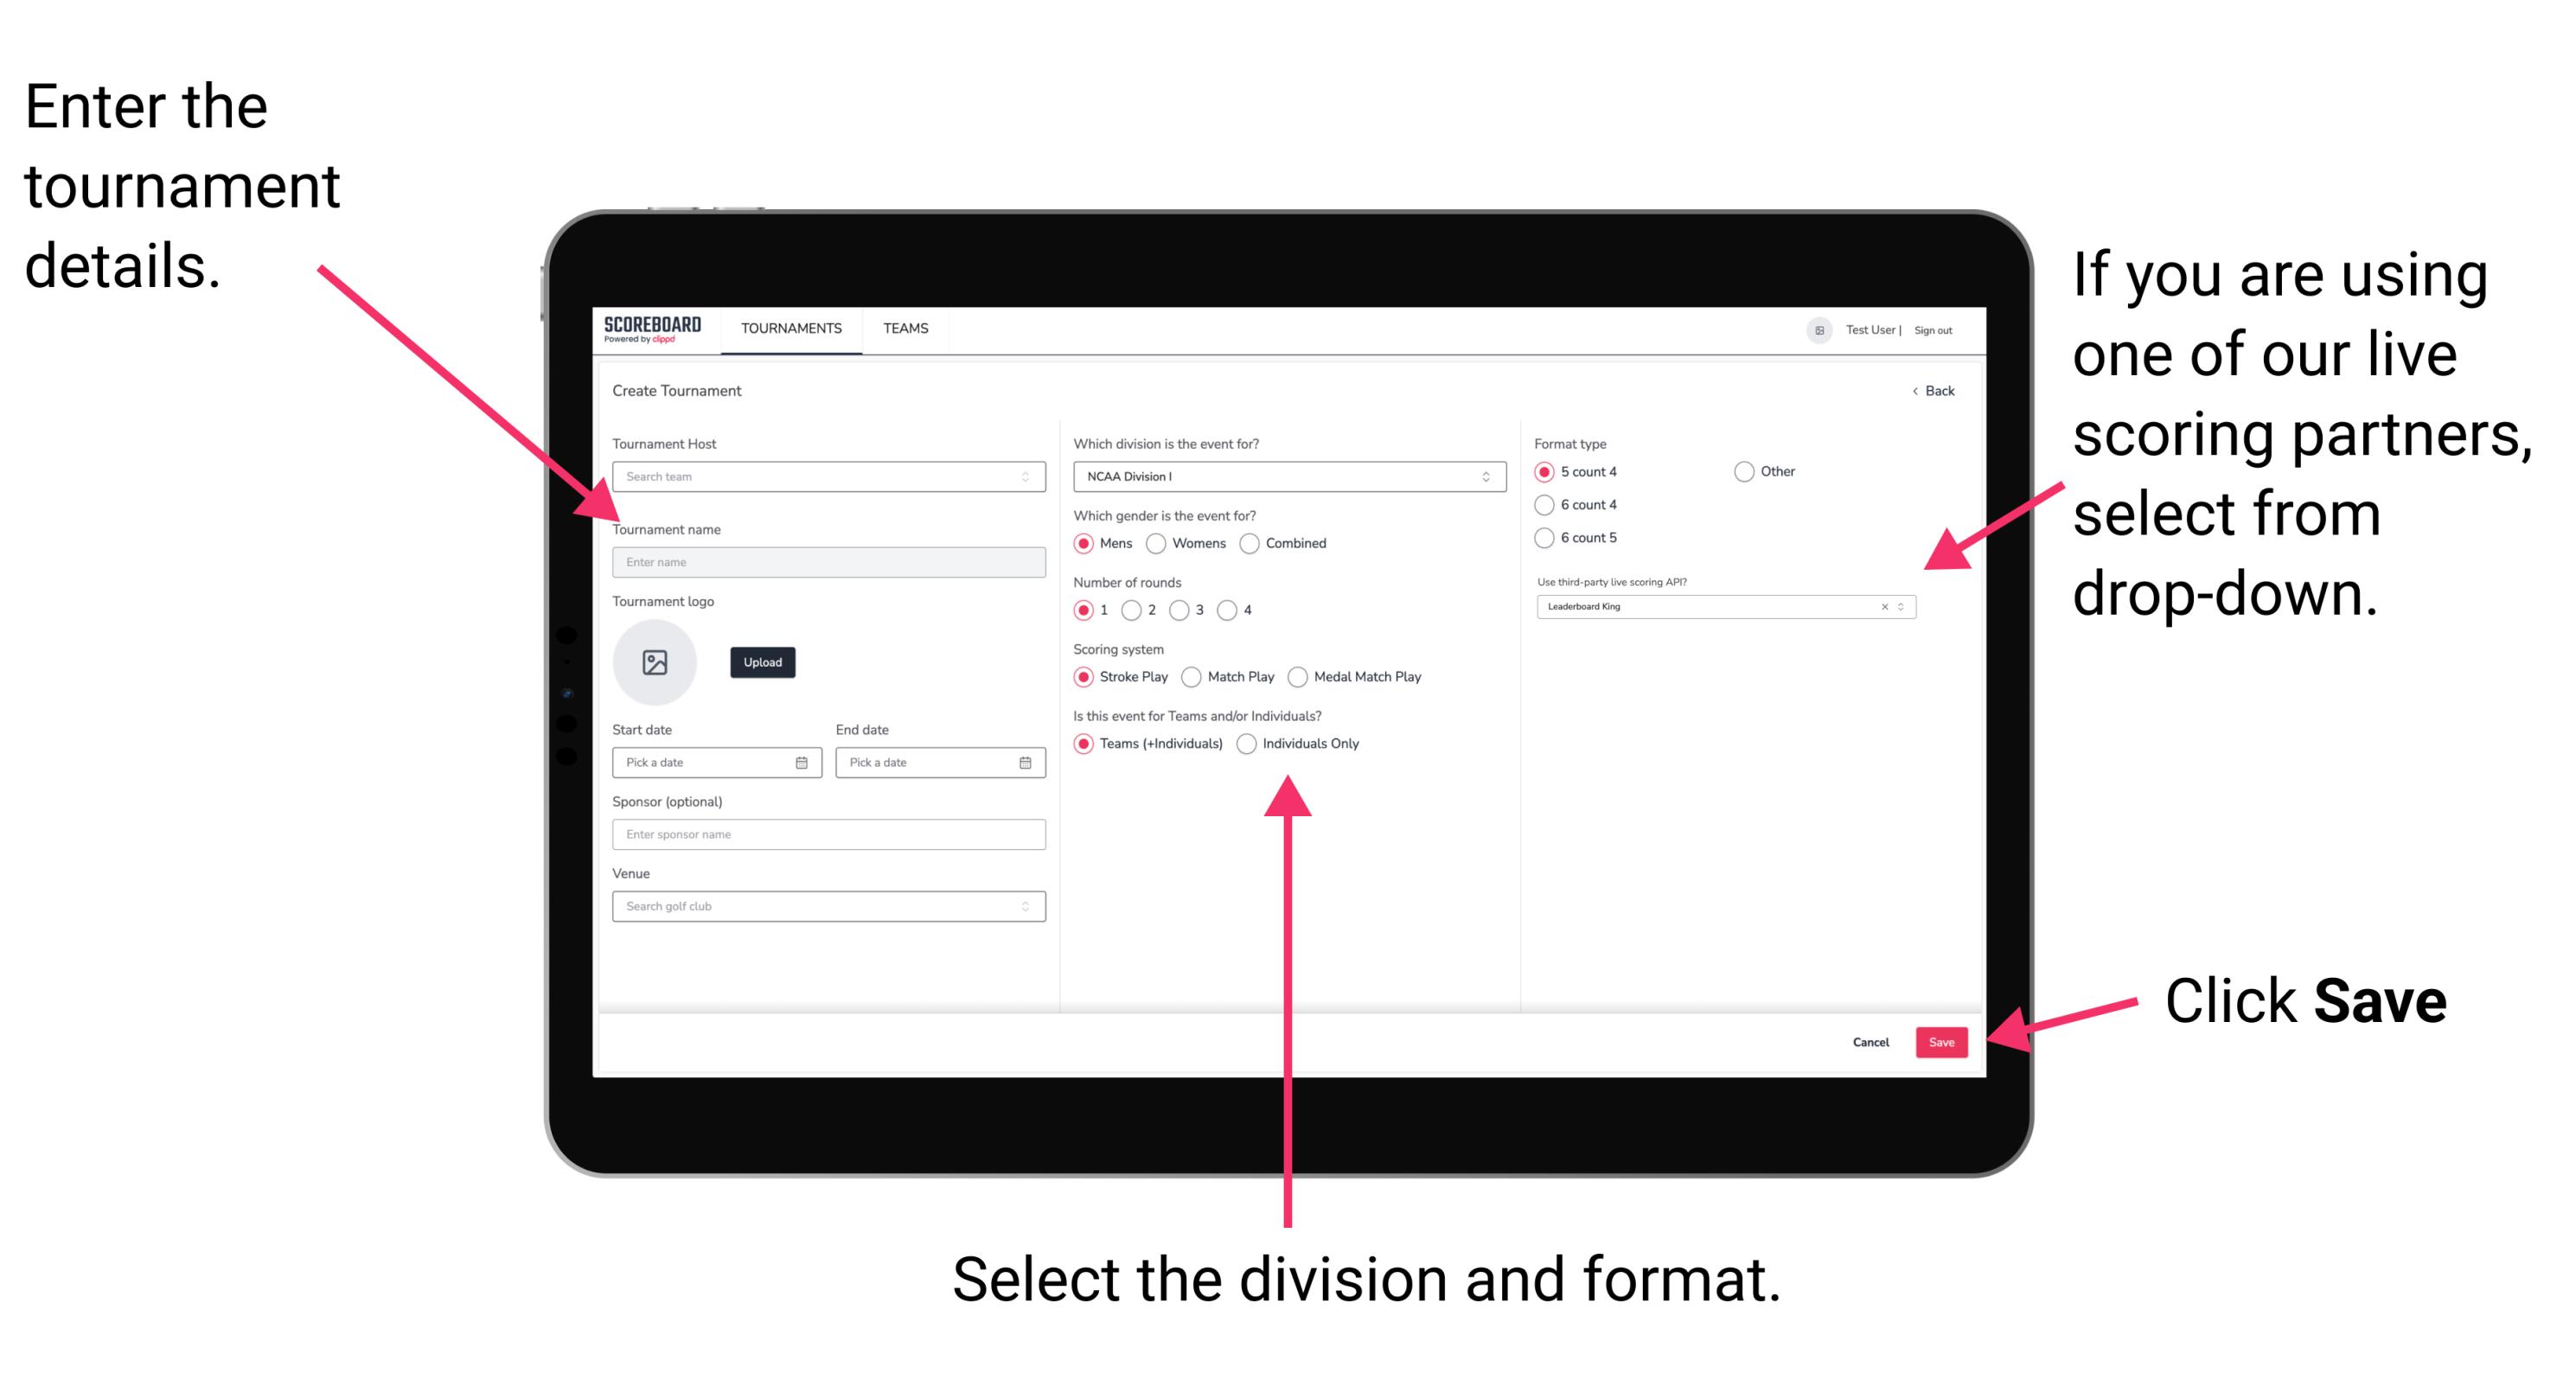The height and width of the screenshot is (1386, 2576).
Task: Click the End date calendar icon
Action: coord(1024,763)
